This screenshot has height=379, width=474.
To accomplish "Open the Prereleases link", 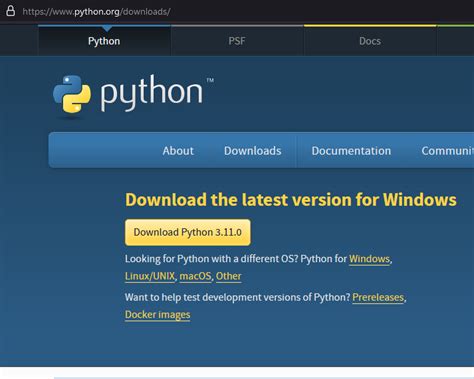I will pyautogui.click(x=378, y=297).
